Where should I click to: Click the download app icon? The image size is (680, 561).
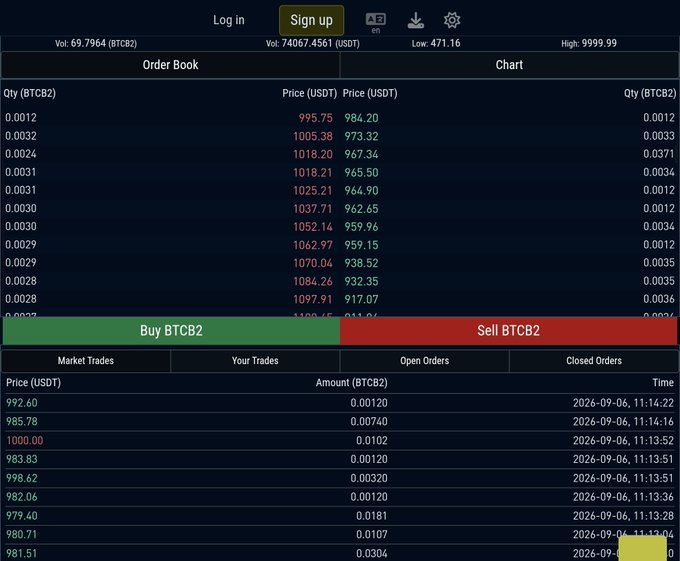[415, 20]
